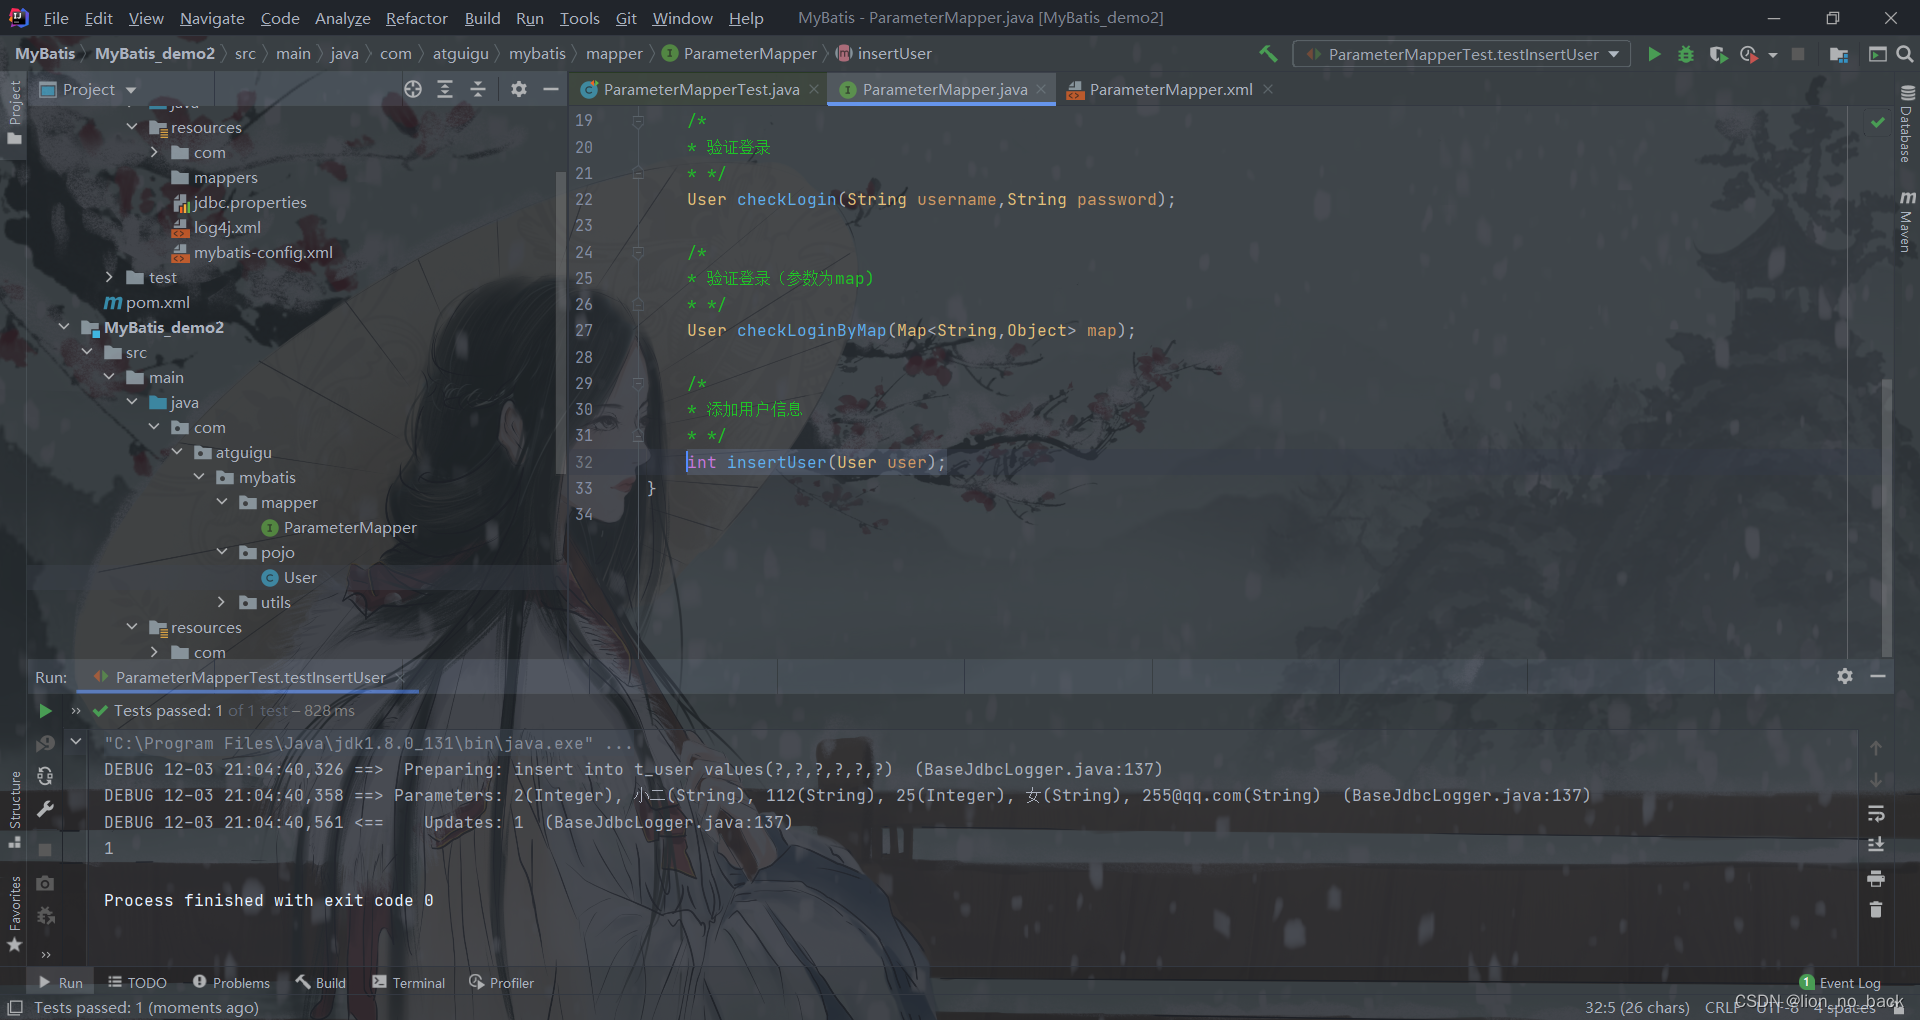Viewport: 1920px width, 1020px height.
Task: Rerun test with Run panel play icon
Action: click(x=45, y=711)
